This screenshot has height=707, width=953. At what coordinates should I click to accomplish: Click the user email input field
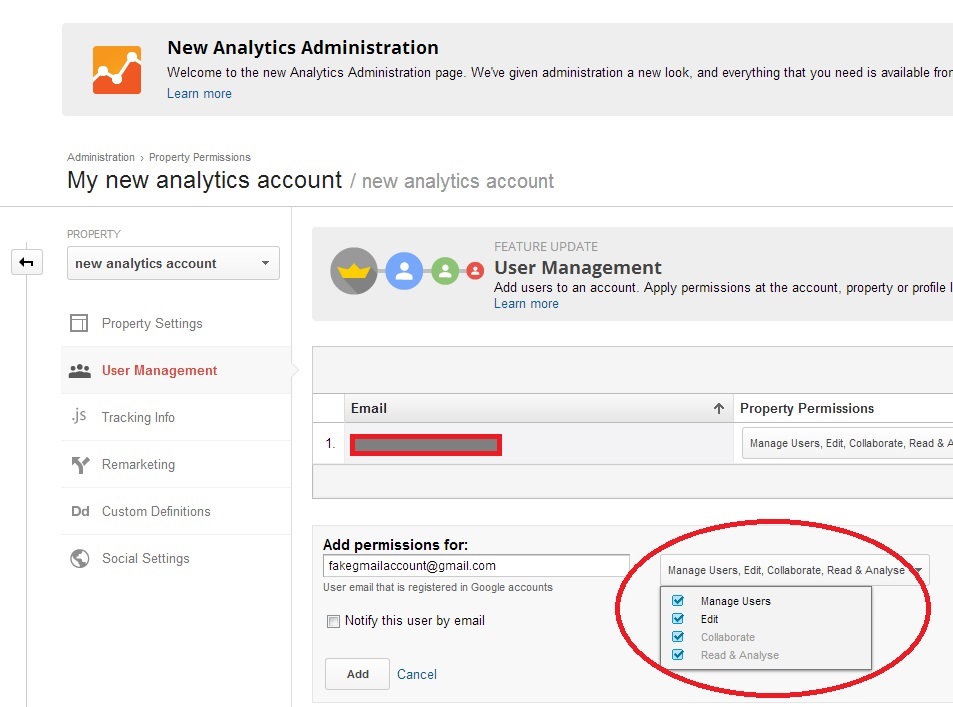click(x=475, y=566)
